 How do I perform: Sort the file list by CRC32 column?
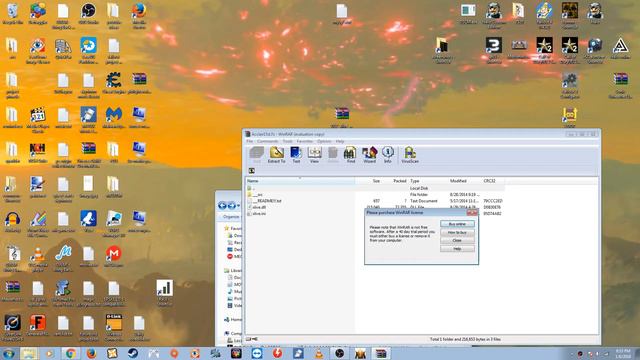[x=493, y=181]
